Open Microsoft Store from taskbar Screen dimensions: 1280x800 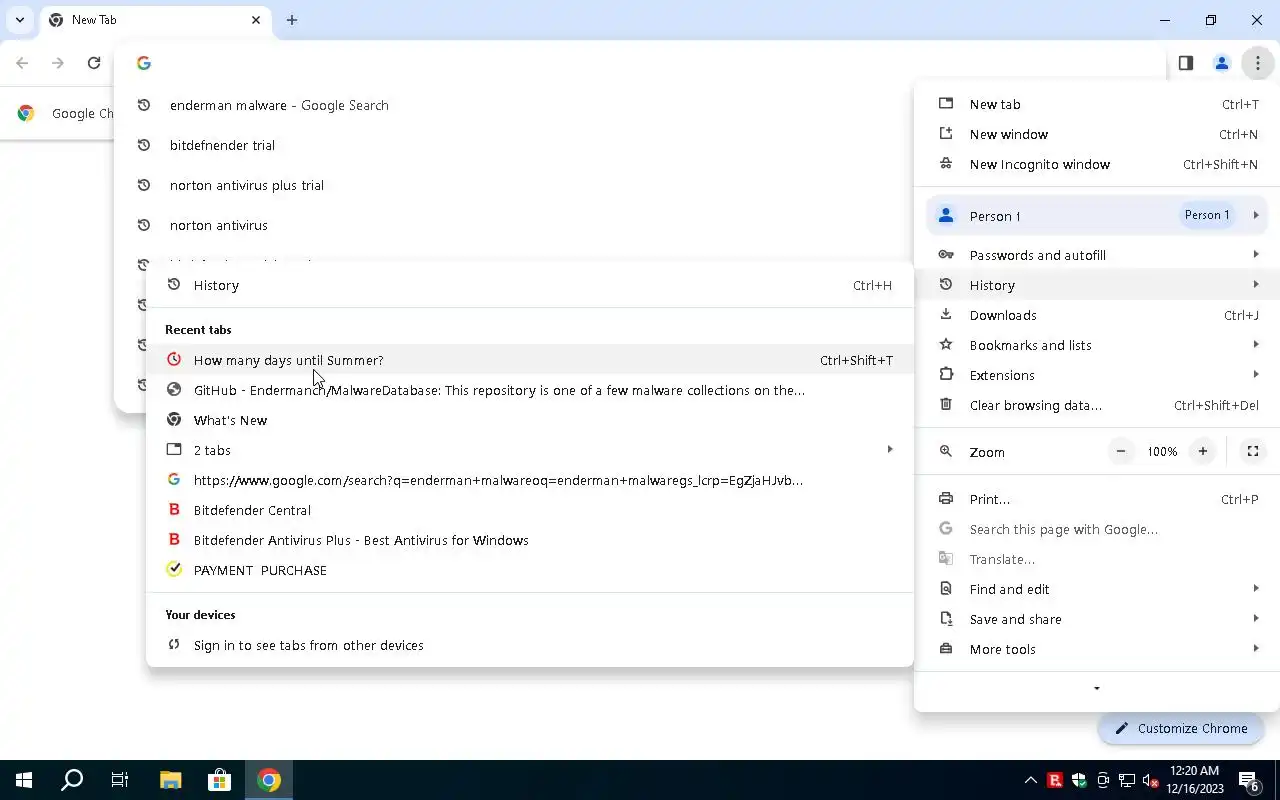pos(219,780)
